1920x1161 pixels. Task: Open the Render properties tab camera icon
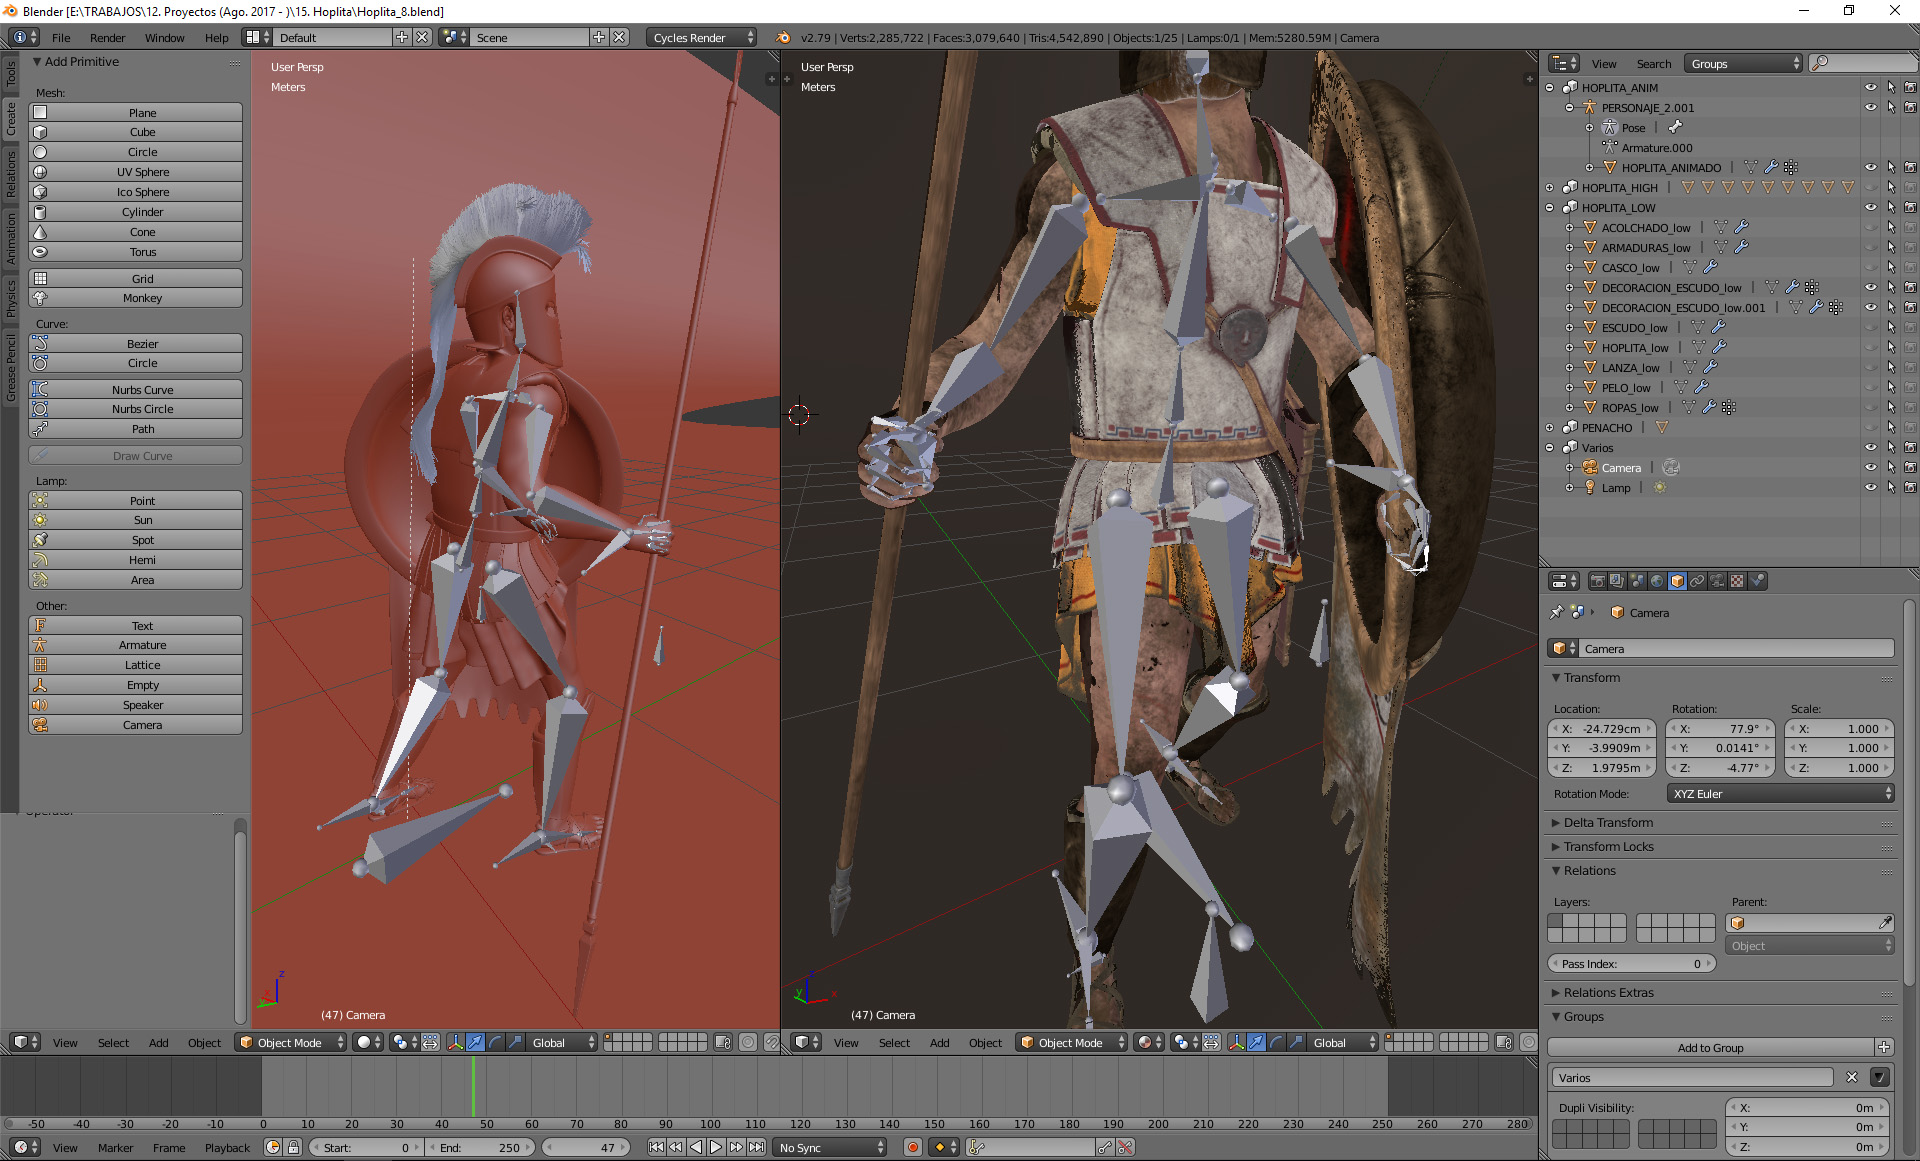1598,581
